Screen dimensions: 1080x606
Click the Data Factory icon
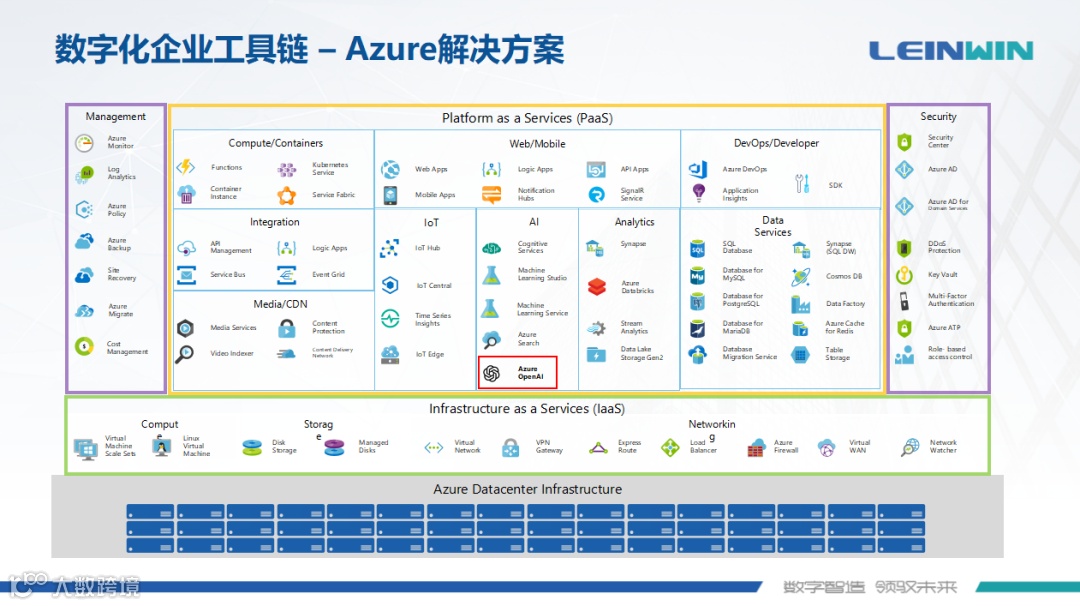pos(800,304)
